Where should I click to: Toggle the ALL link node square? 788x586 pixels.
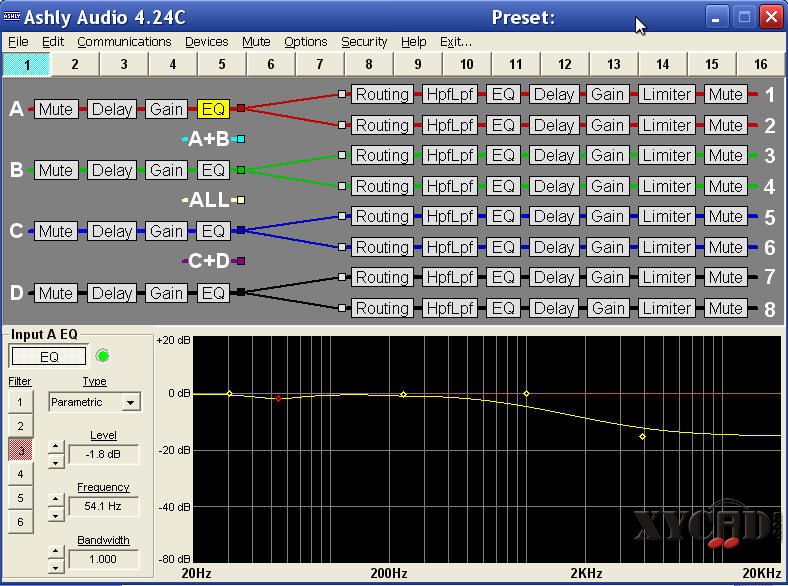point(241,200)
